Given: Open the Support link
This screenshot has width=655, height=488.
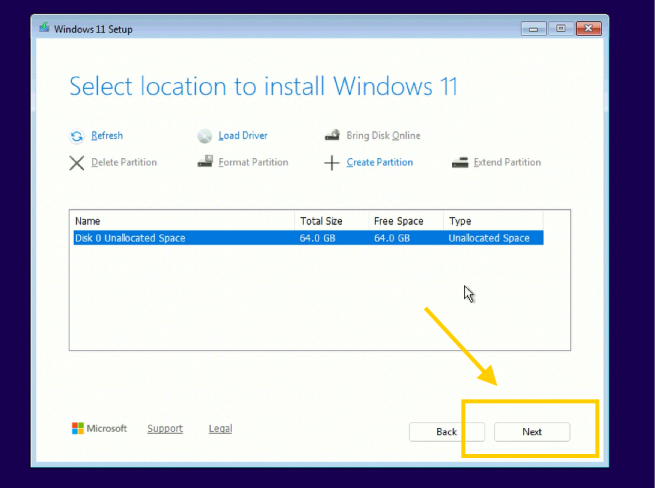Looking at the screenshot, I should point(165,429).
